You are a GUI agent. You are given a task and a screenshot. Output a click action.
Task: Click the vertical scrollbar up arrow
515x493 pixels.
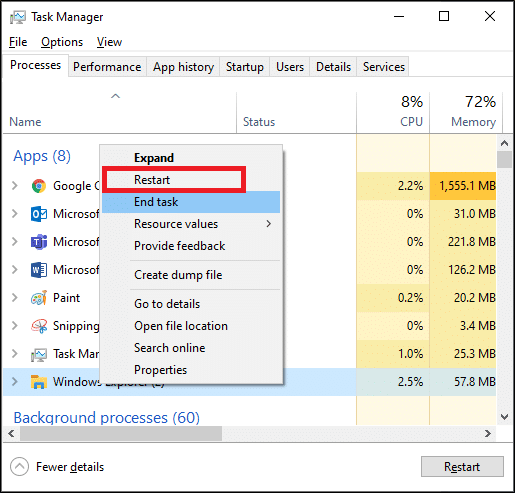pos(504,143)
